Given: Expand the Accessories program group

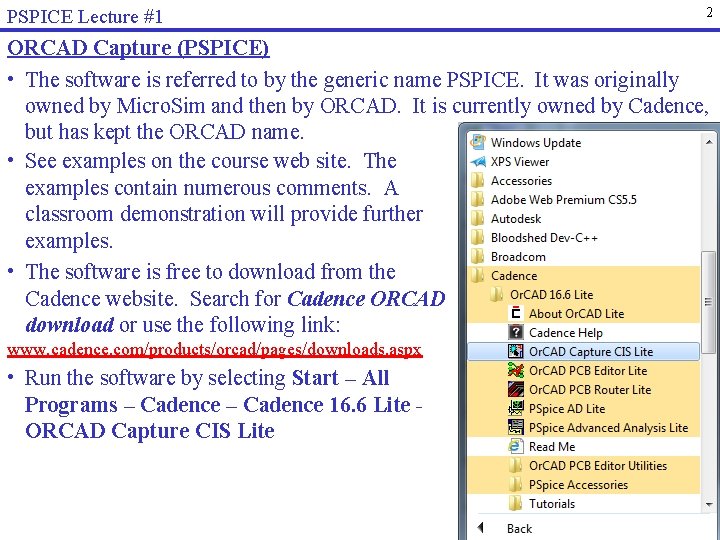Looking at the screenshot, I should [584, 180].
